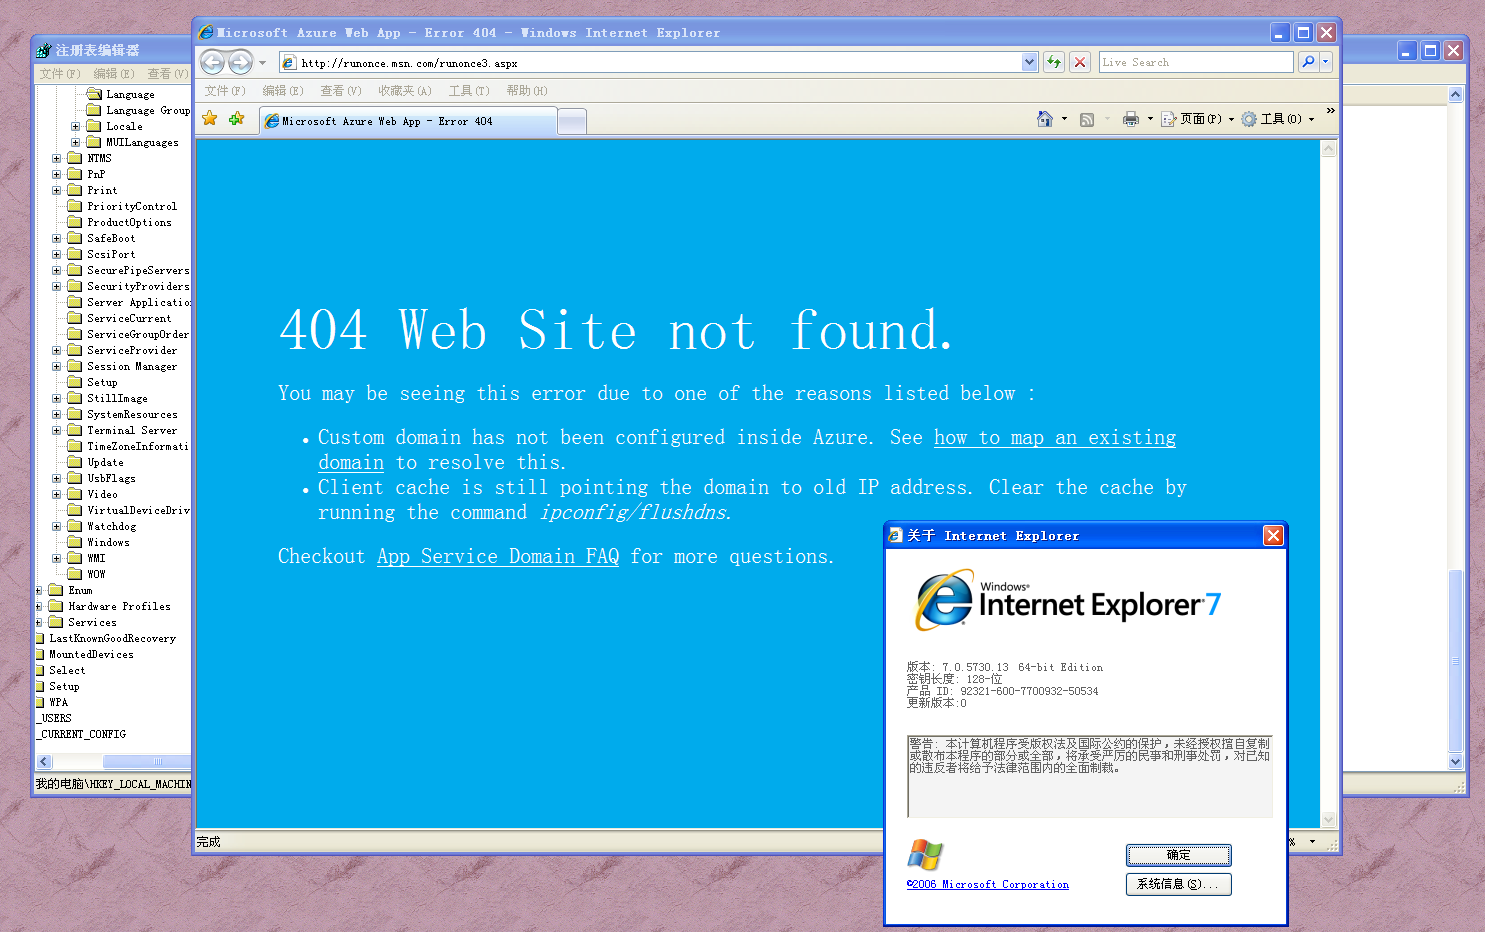Viewport: 1485px width, 932px height.
Task: Open a new blank tab
Action: point(571,122)
